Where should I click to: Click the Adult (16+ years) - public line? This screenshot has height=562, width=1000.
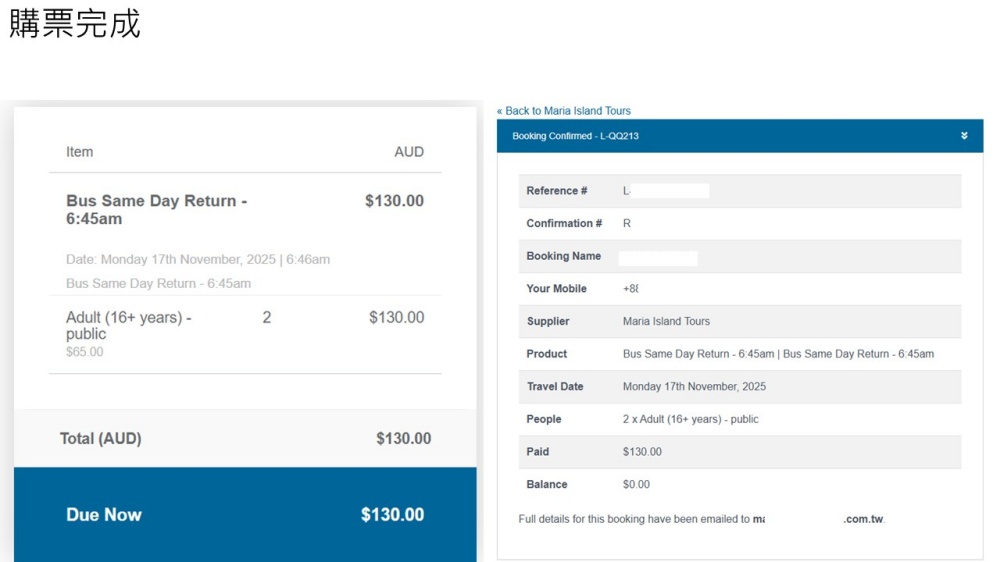[128, 325]
